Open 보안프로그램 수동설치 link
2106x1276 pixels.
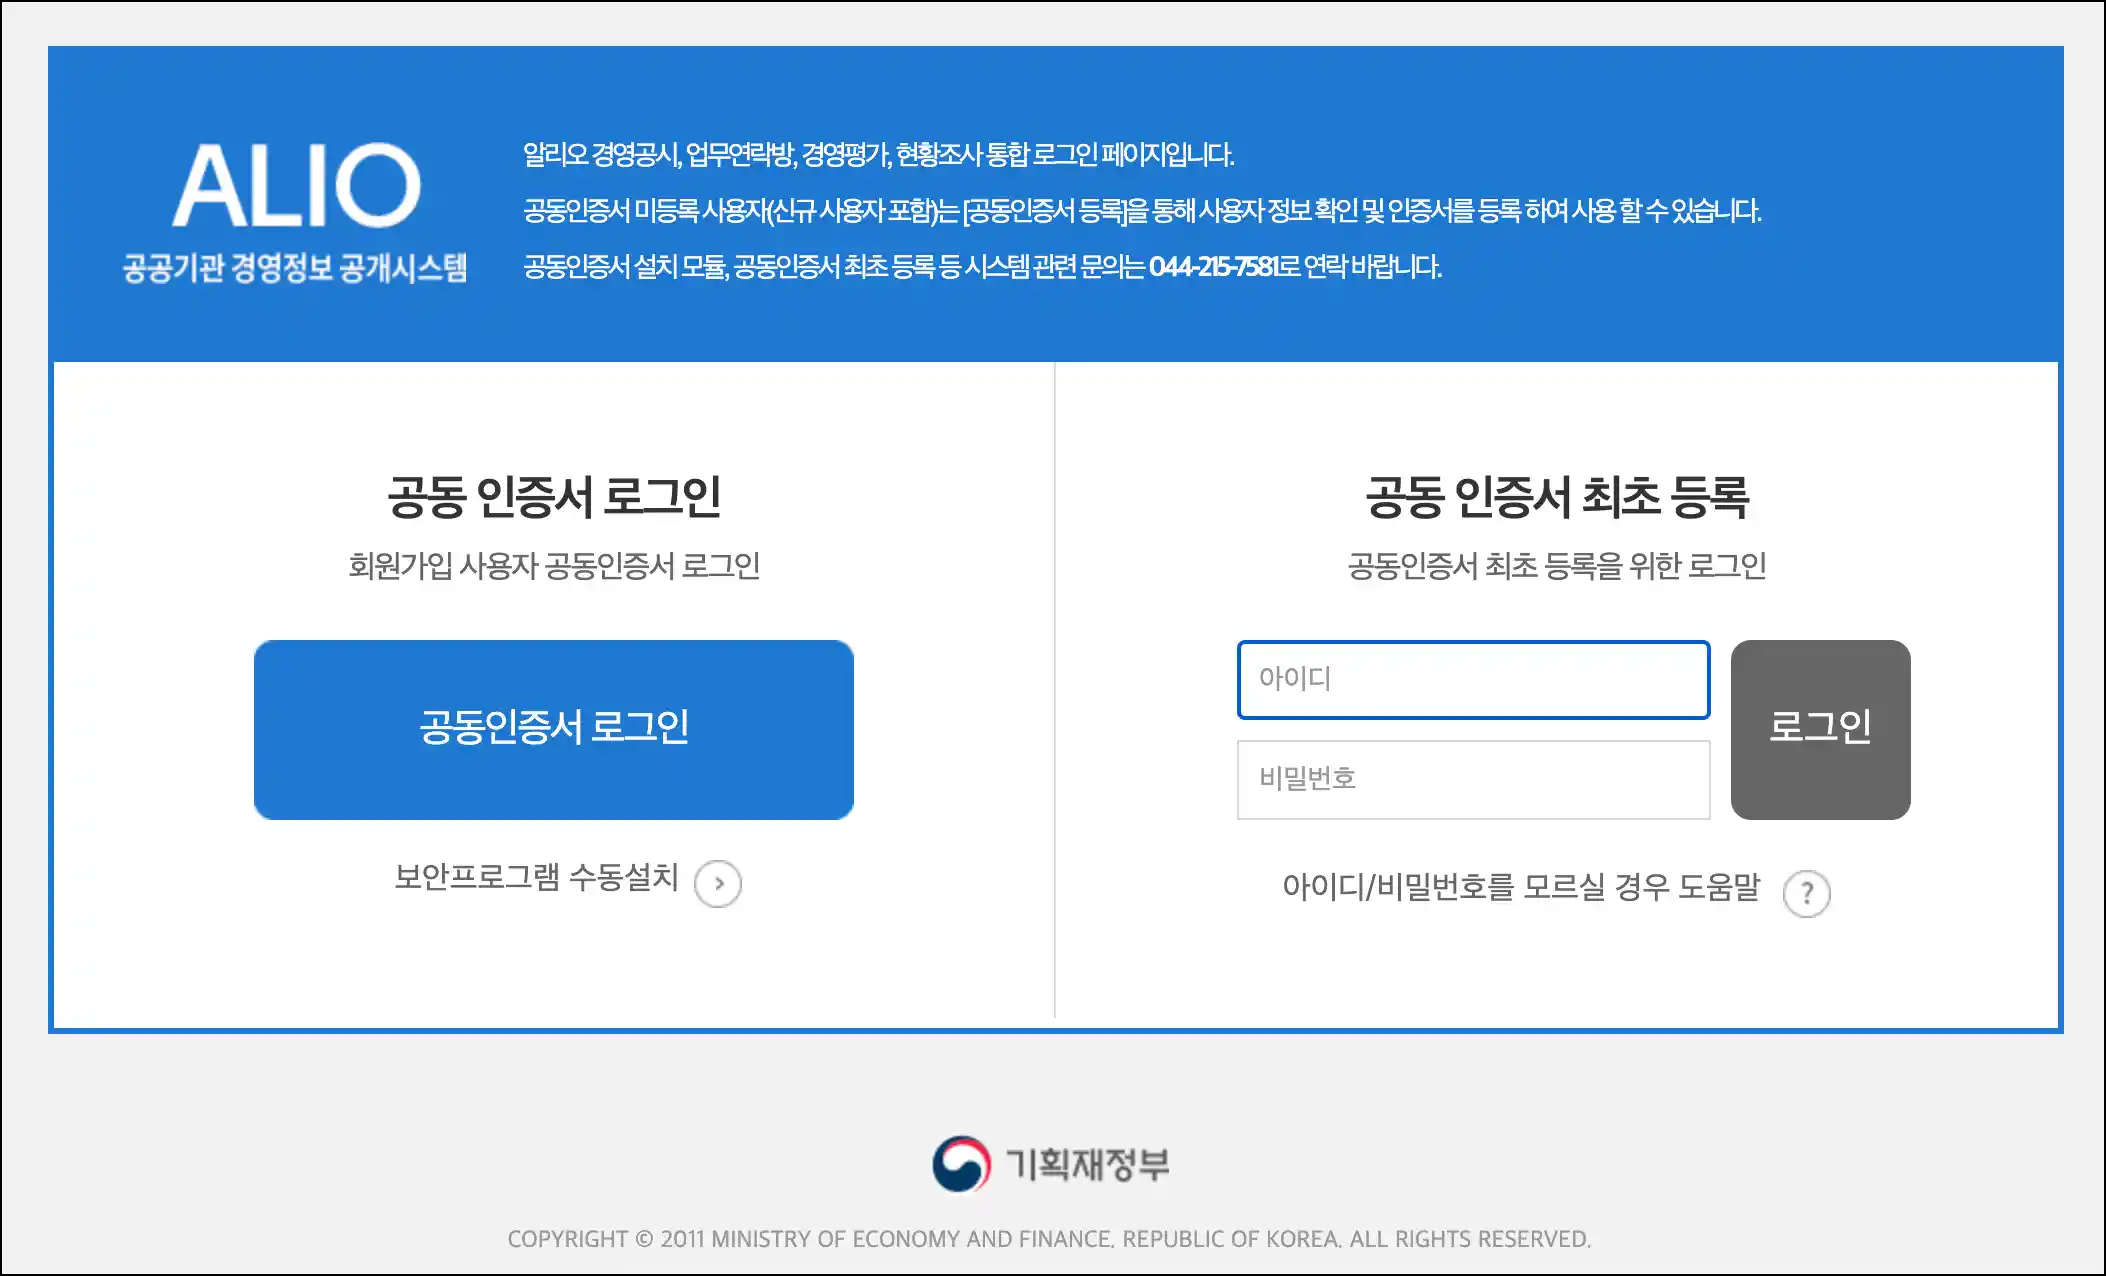pos(536,878)
